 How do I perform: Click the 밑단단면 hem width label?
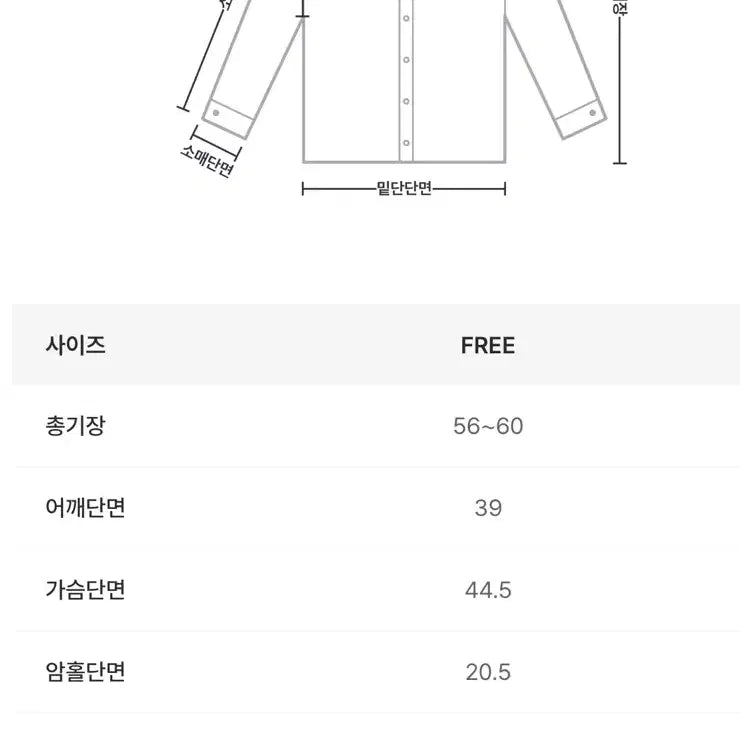[404, 189]
